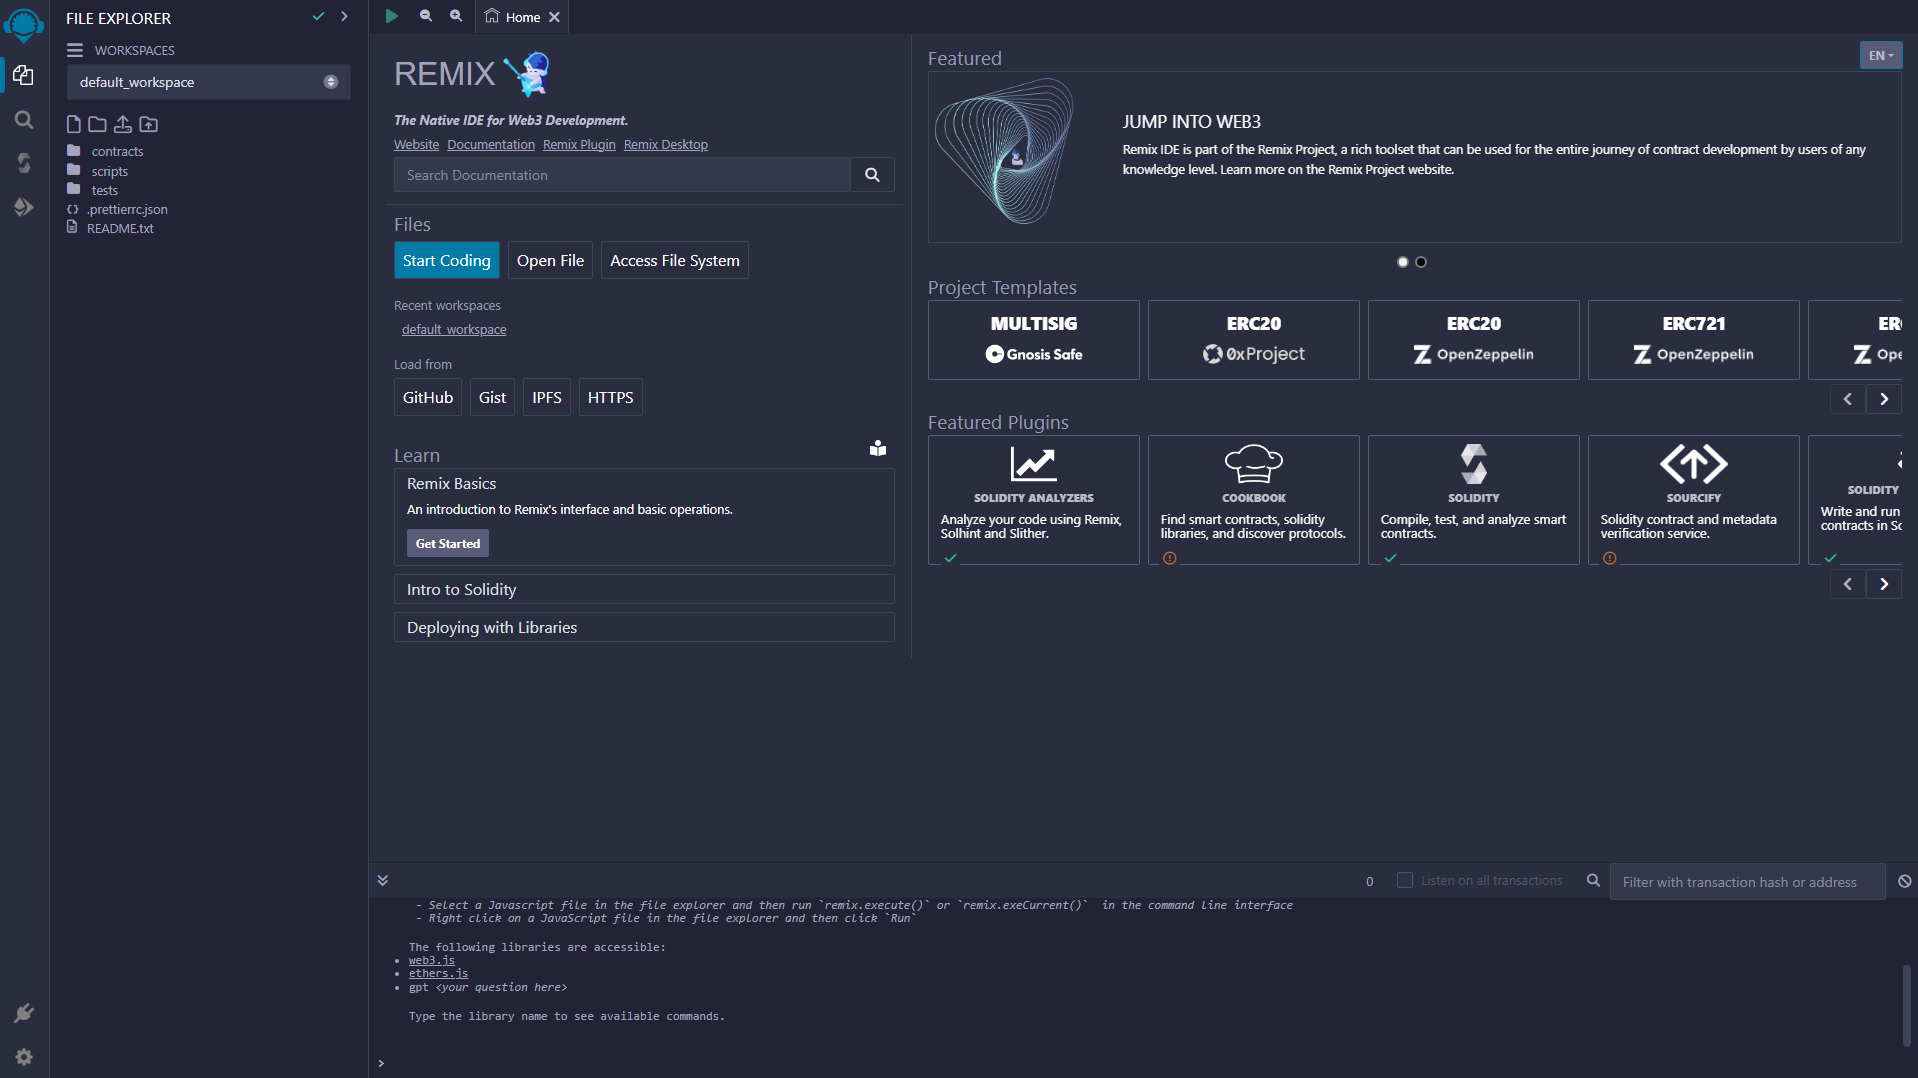1918x1078 pixels.
Task: Select the MULTISIG Gnosis Safe template
Action: click(x=1034, y=340)
